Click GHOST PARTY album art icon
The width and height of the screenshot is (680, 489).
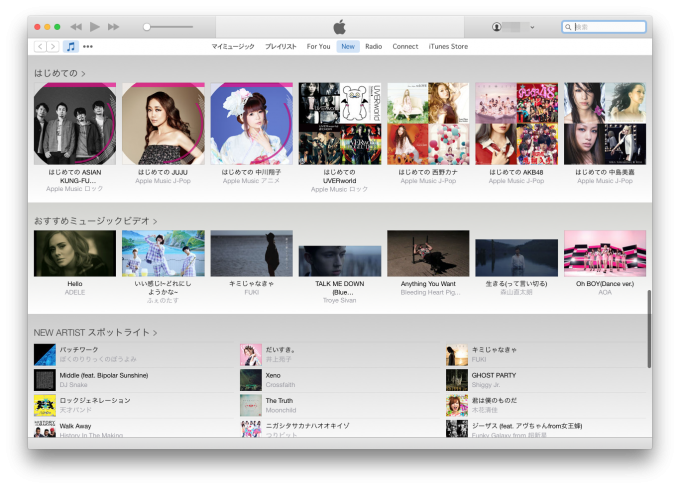click(x=457, y=380)
